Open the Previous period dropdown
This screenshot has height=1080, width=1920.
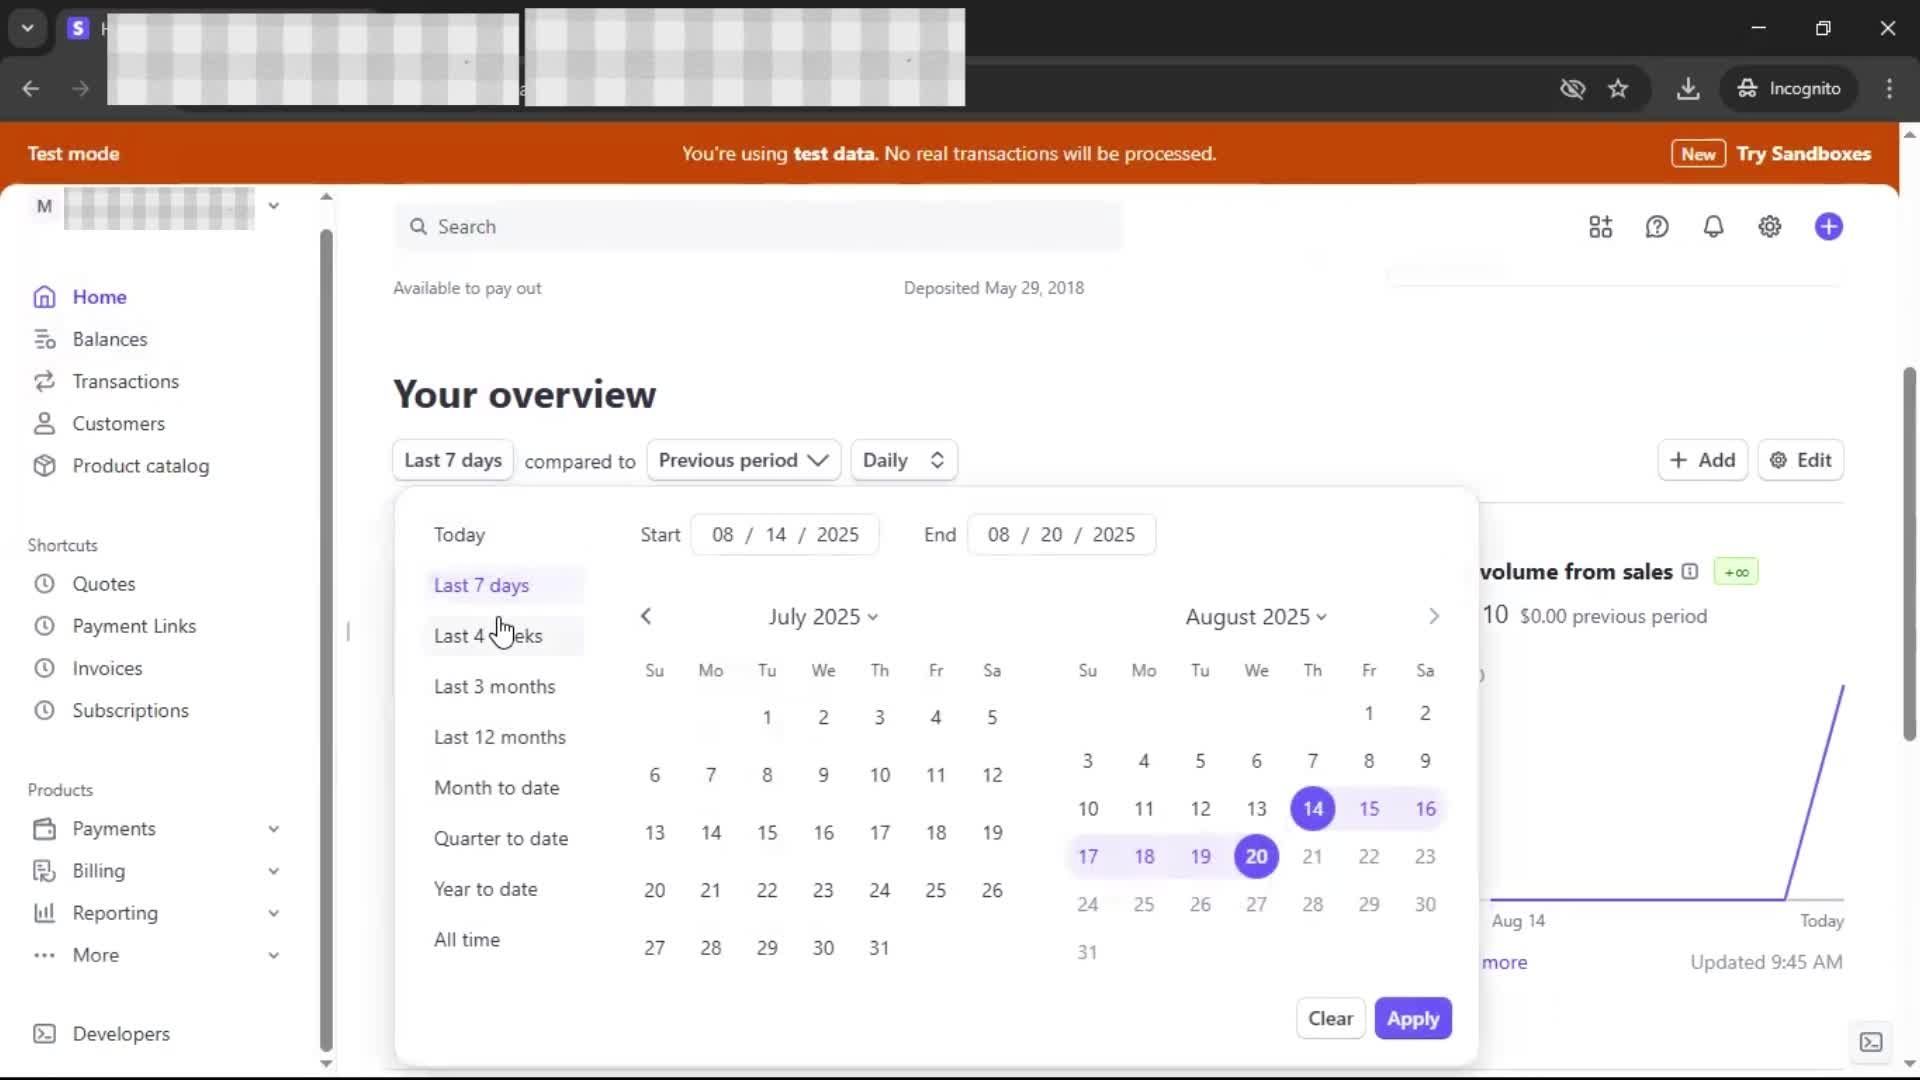743,460
